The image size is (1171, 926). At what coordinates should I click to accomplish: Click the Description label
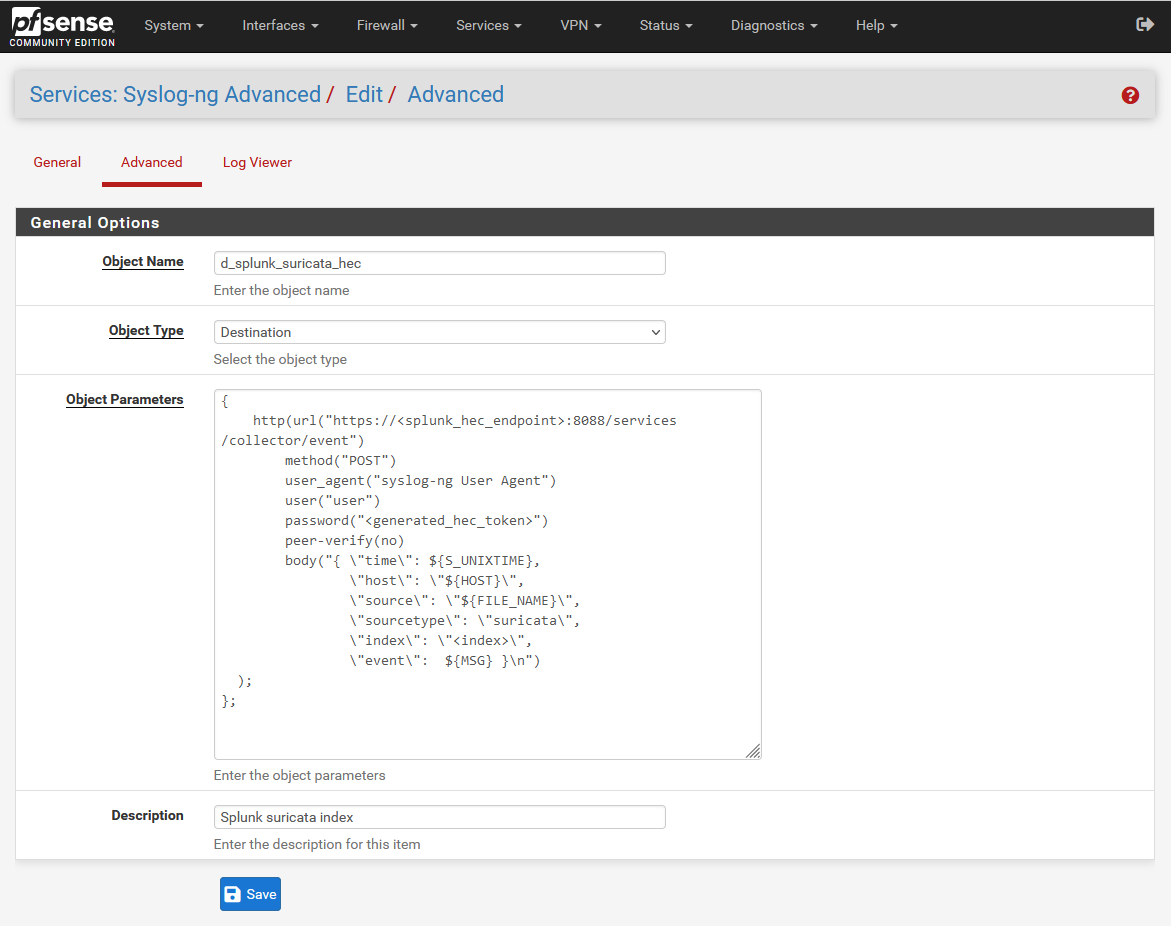(x=147, y=815)
